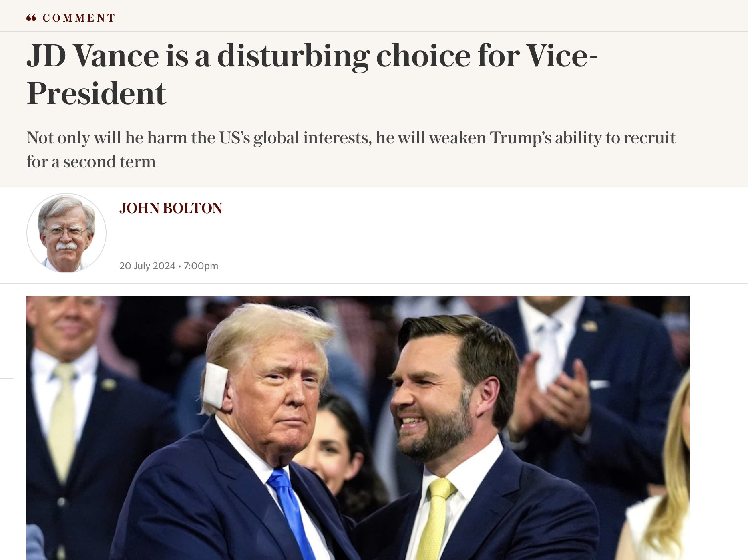Click "for a second term" subheadline text
Image resolution: width=748 pixels, height=560 pixels.
click(92, 161)
